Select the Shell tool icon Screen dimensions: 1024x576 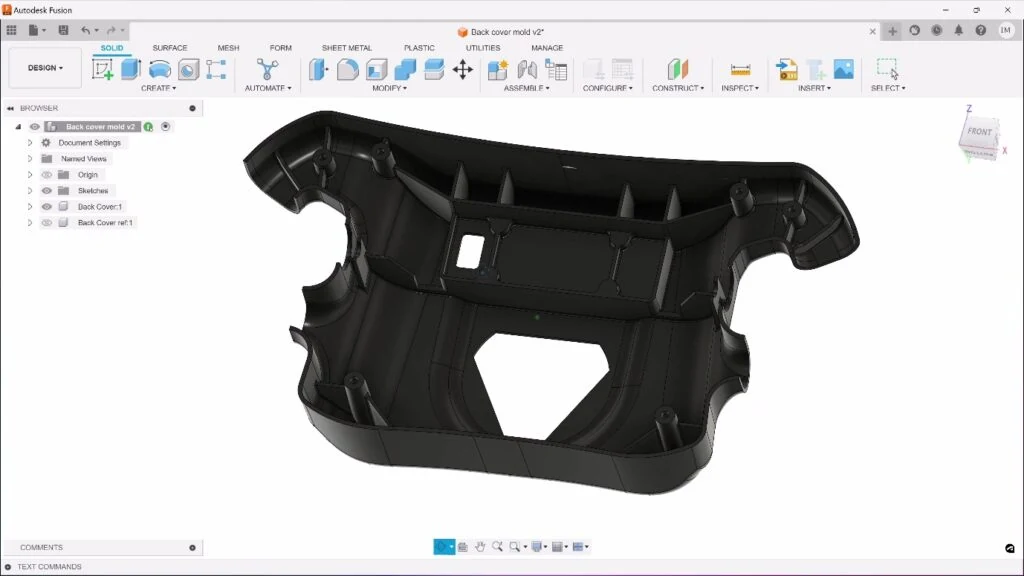(x=376, y=69)
